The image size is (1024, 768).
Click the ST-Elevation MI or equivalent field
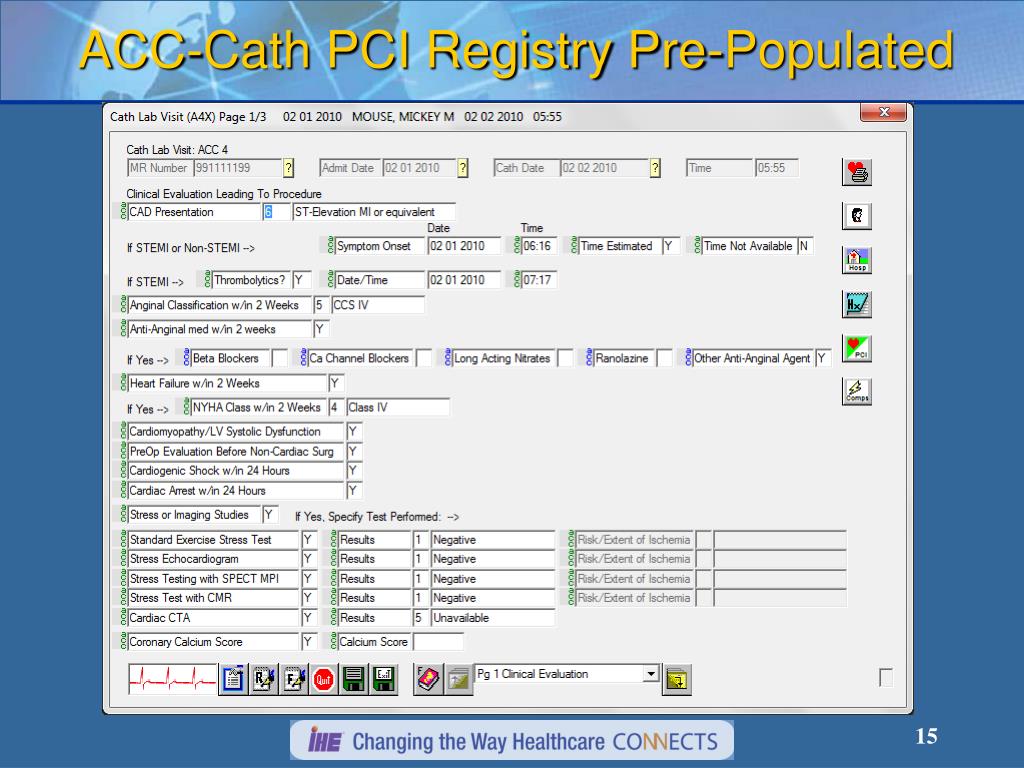tap(374, 212)
